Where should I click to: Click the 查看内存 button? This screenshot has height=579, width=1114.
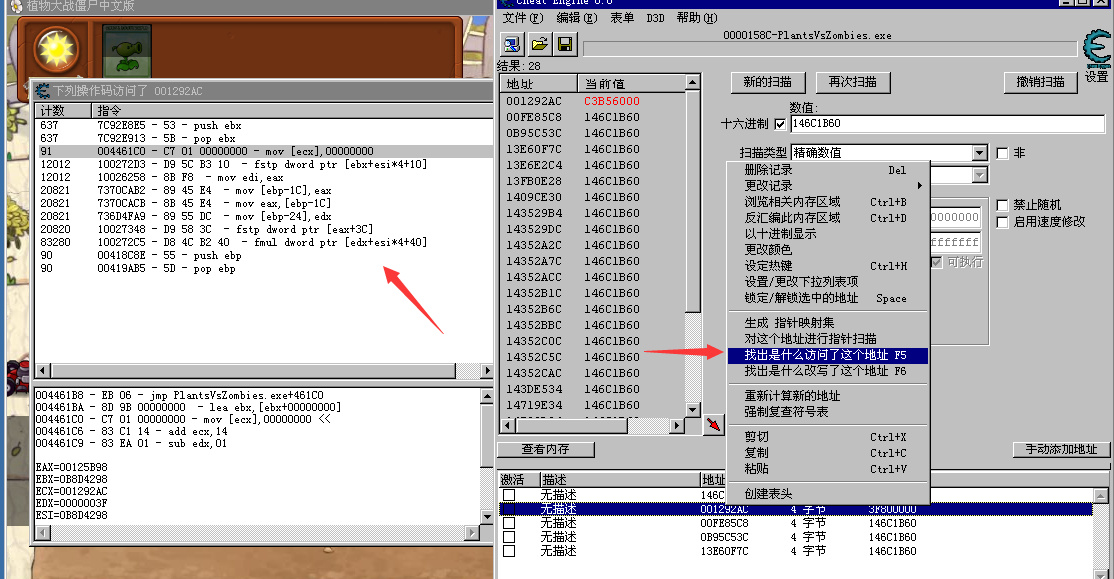coord(546,449)
